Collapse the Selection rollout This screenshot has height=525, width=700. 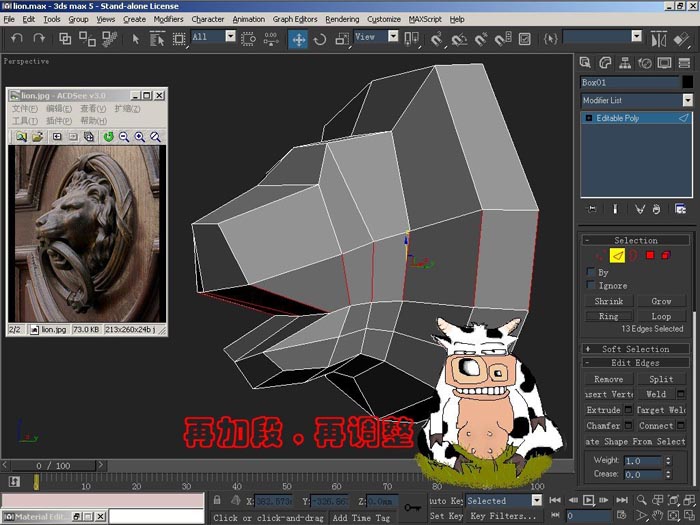635,240
